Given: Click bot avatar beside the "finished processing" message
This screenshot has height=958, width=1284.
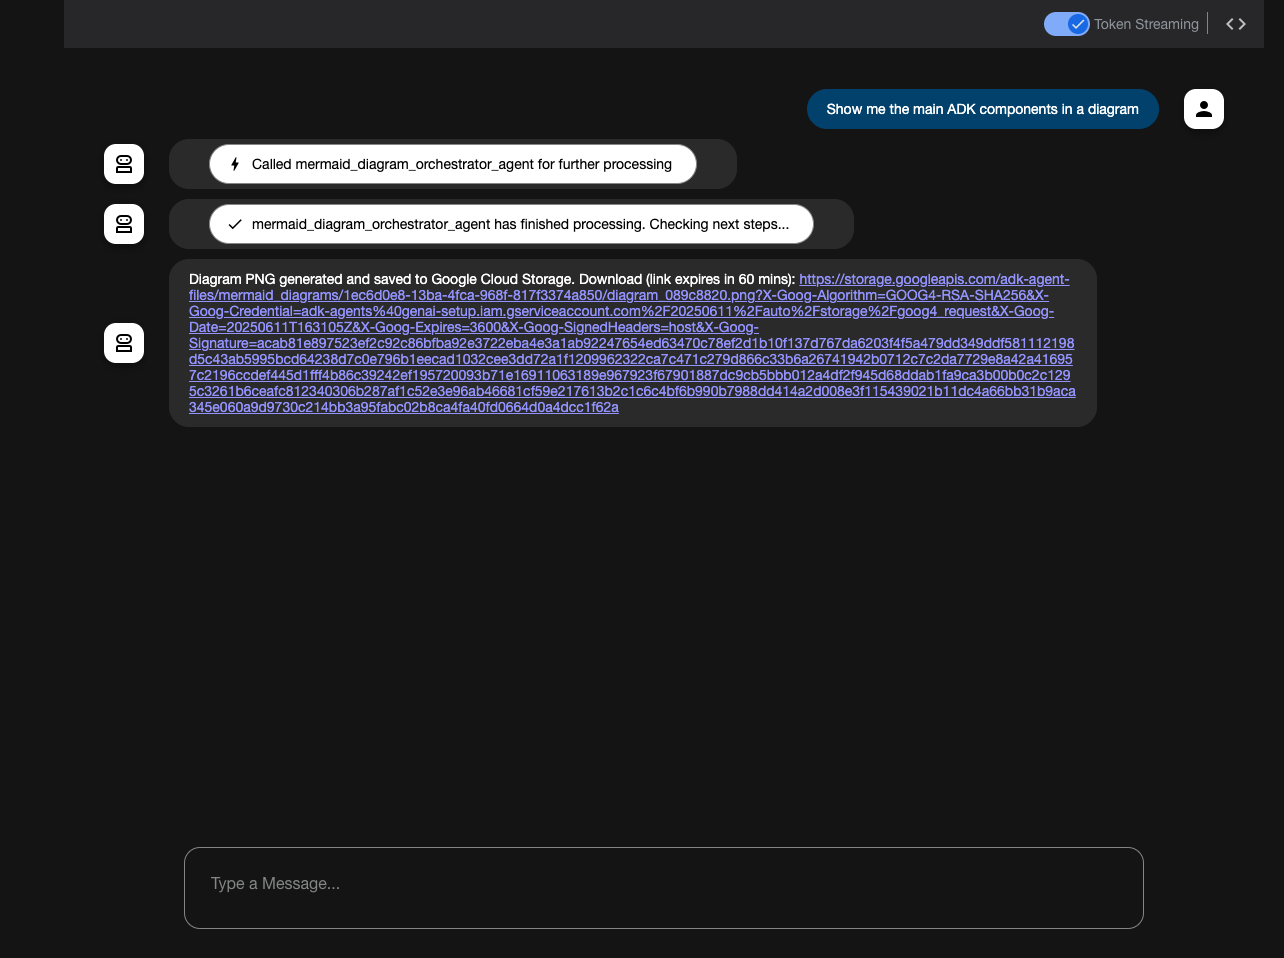Looking at the screenshot, I should pos(124,224).
